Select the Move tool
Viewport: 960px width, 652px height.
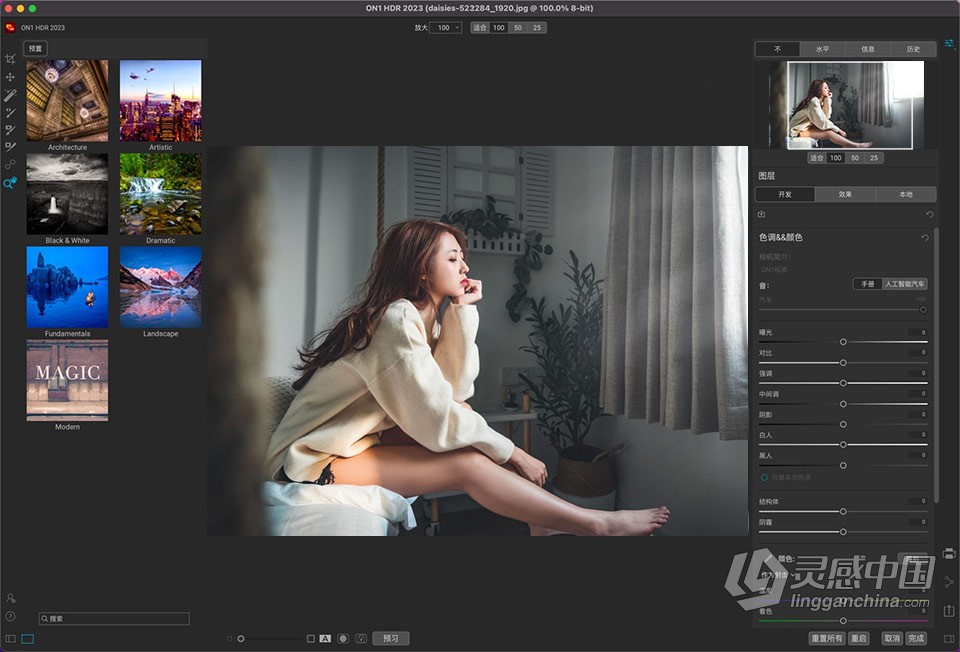point(12,78)
